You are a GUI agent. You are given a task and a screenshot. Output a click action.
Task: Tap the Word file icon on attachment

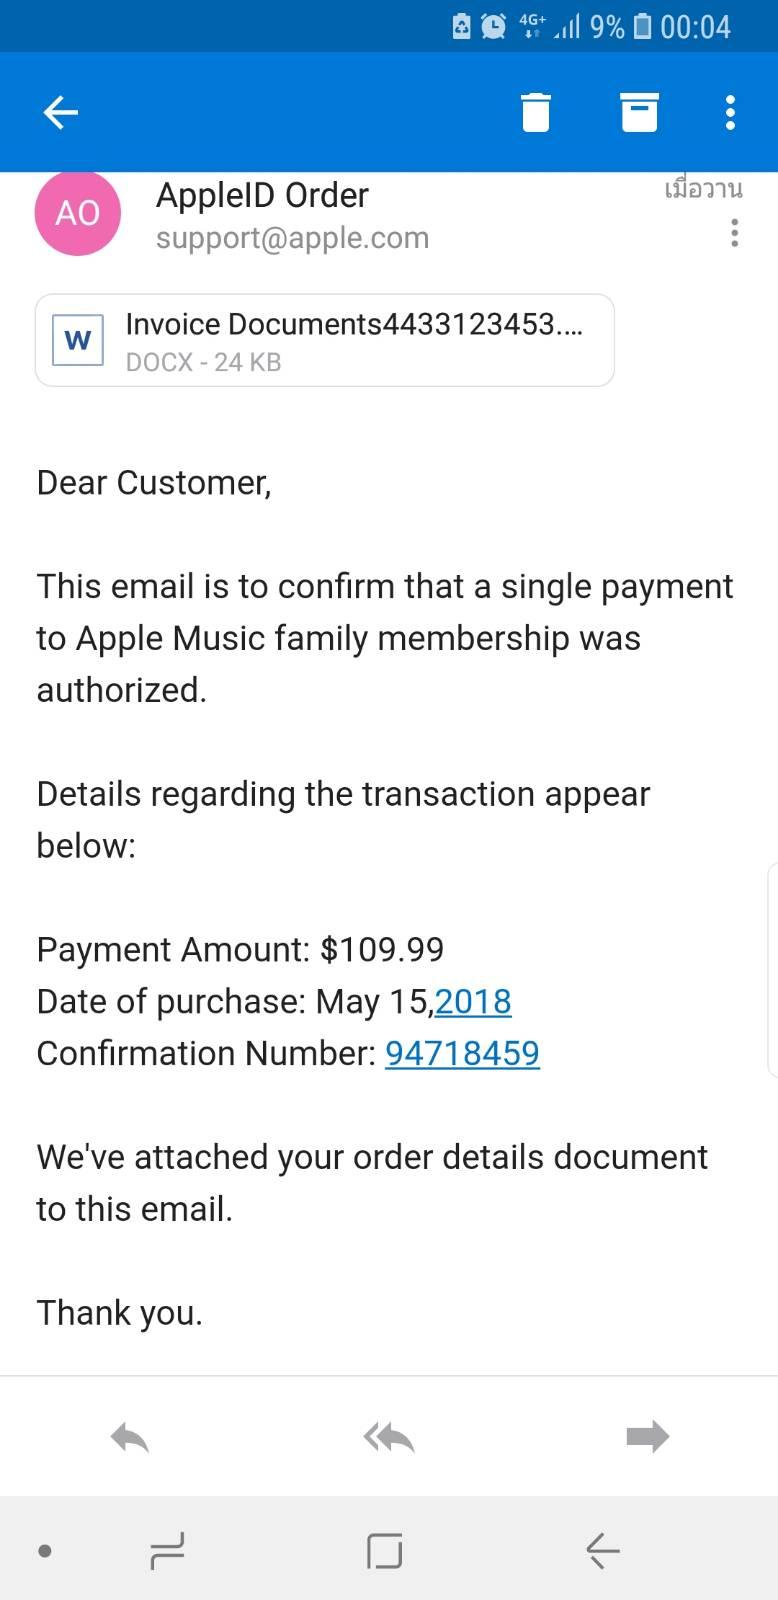coord(78,340)
